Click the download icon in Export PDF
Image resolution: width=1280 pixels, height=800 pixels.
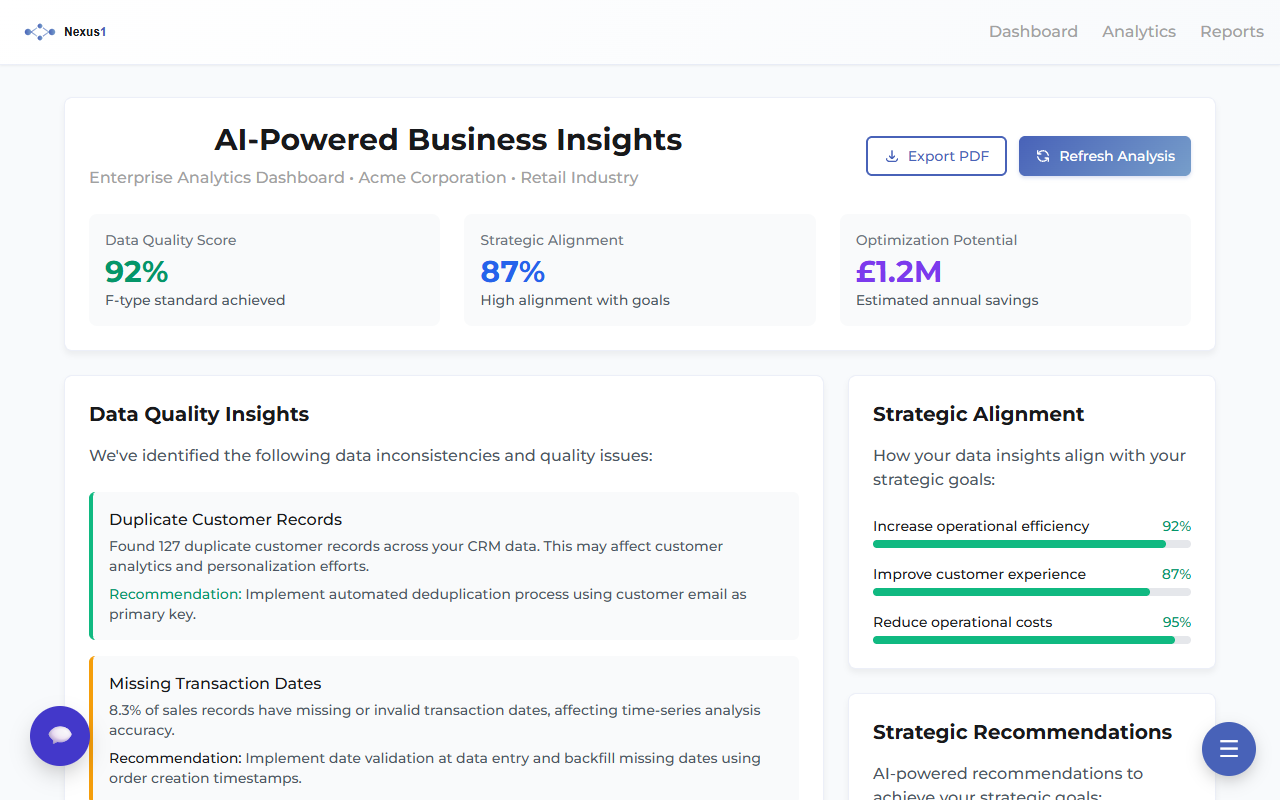point(890,156)
